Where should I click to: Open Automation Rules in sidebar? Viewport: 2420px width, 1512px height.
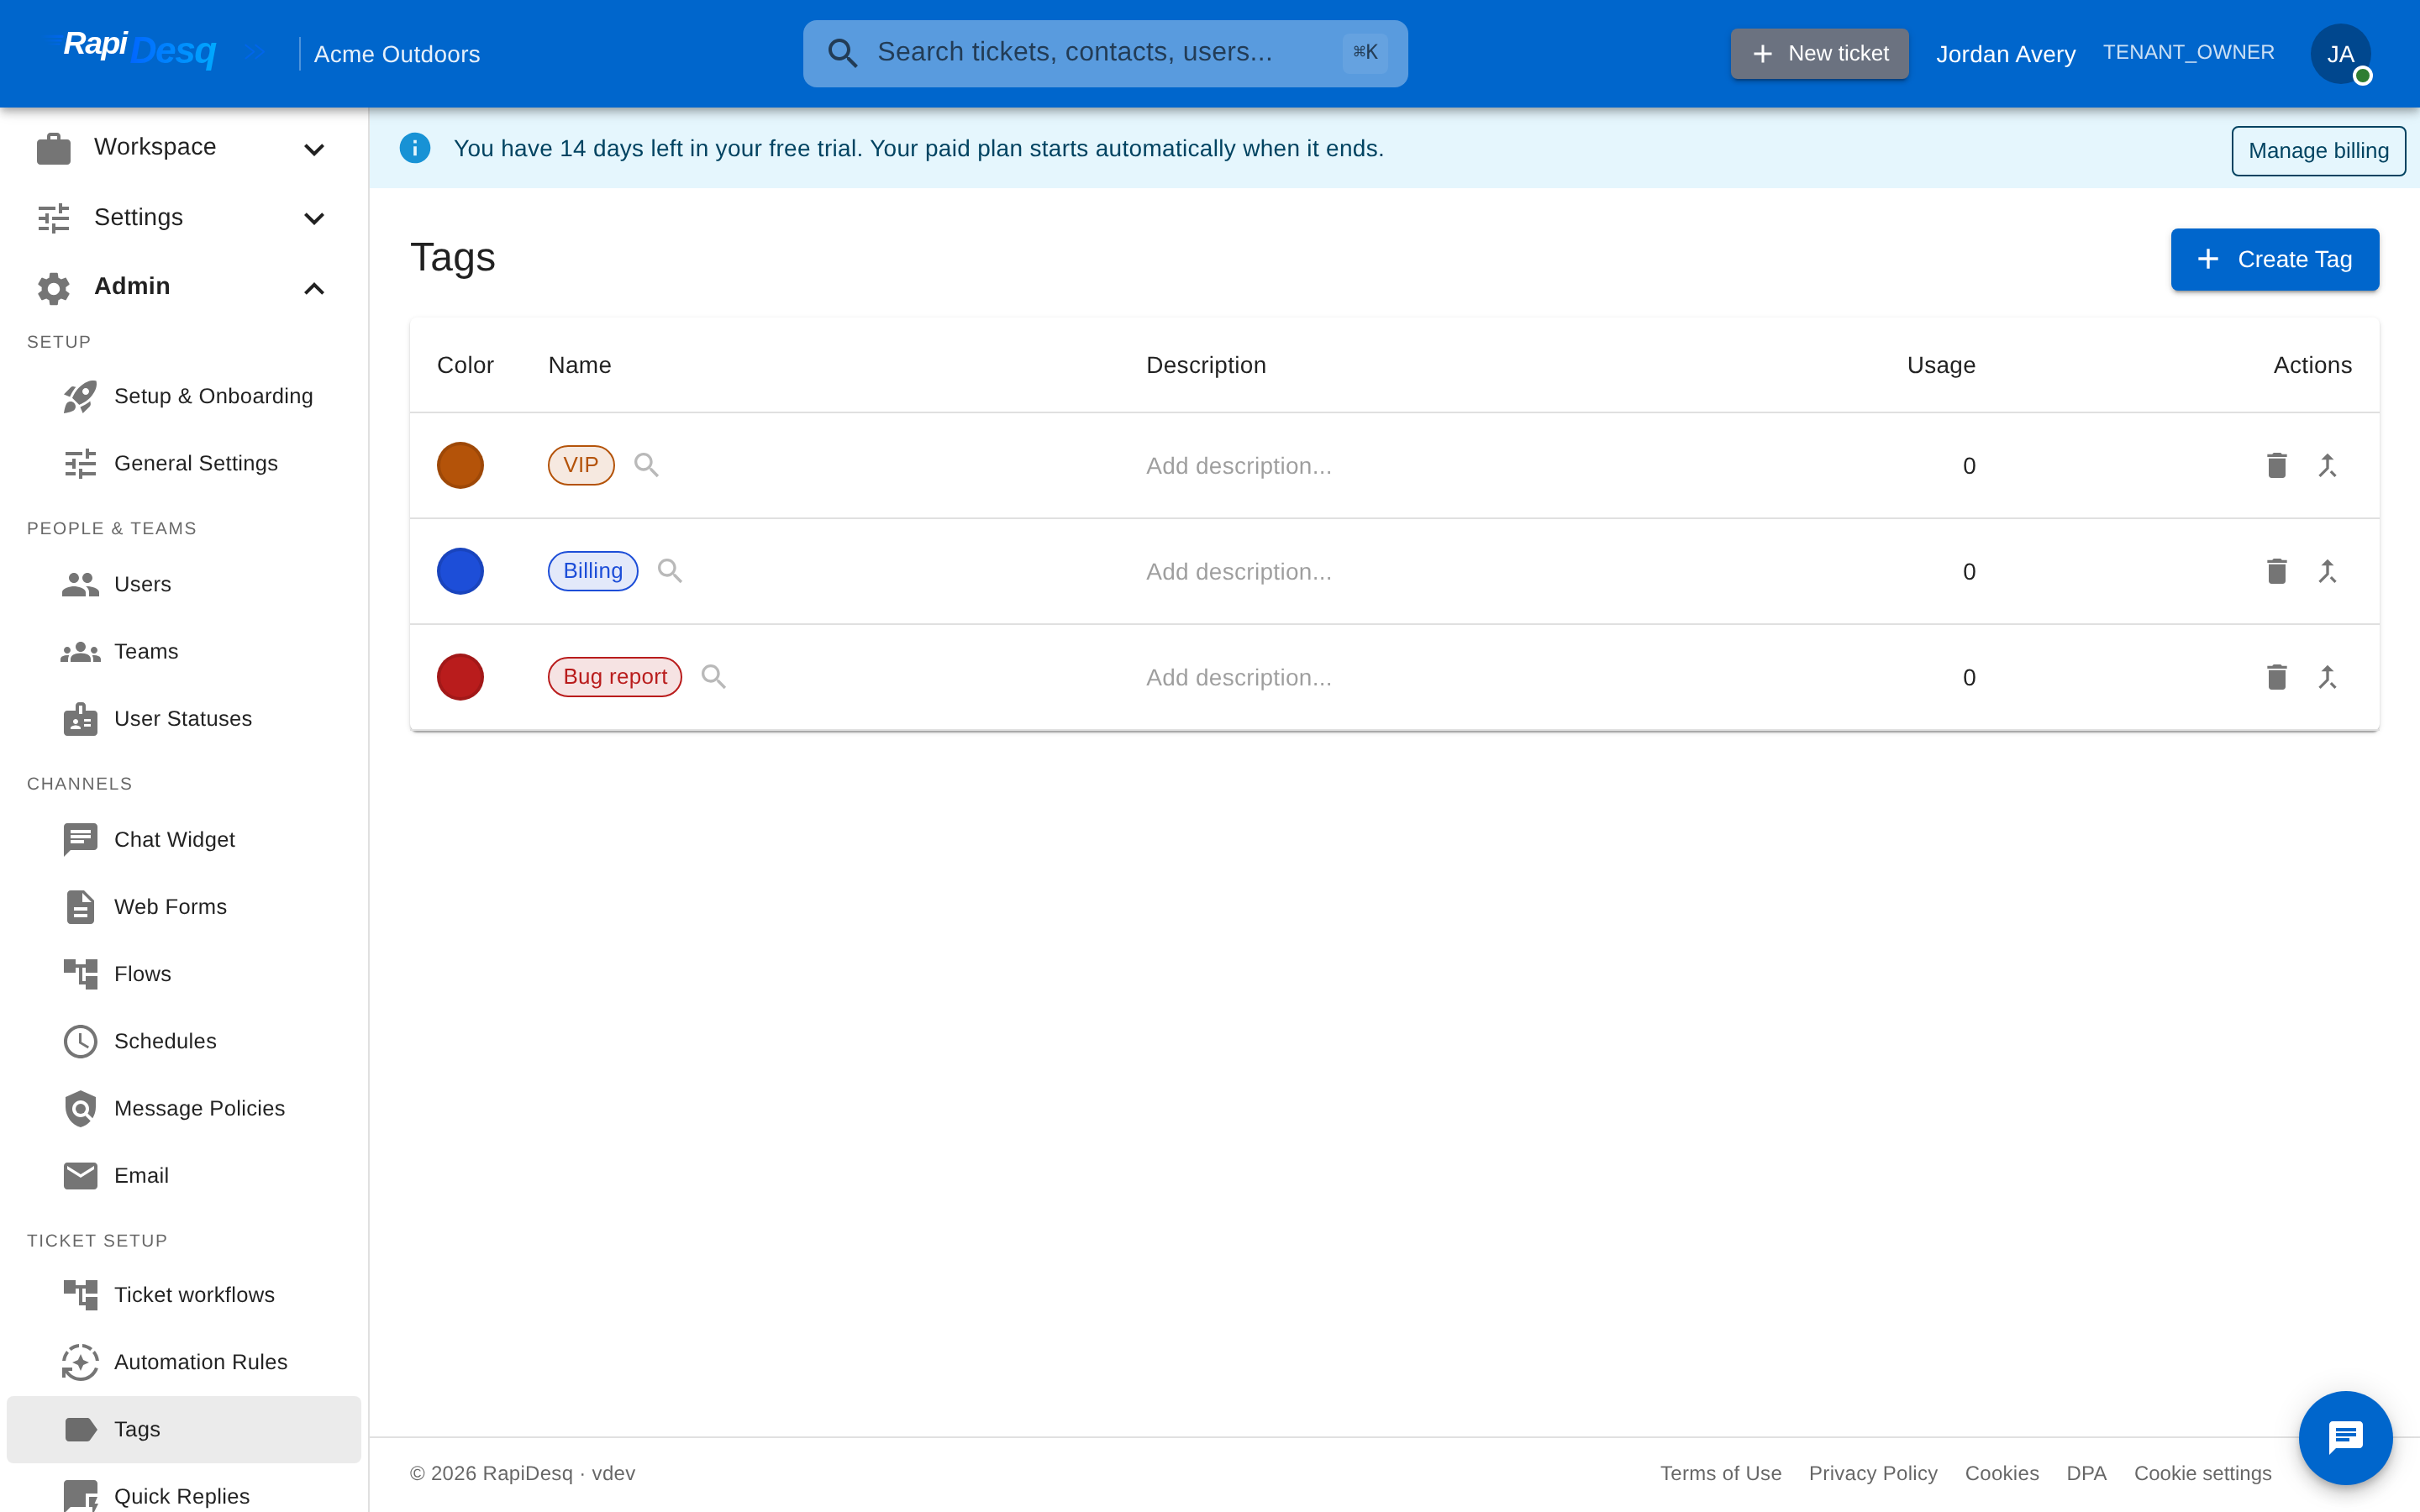(x=184, y=1362)
